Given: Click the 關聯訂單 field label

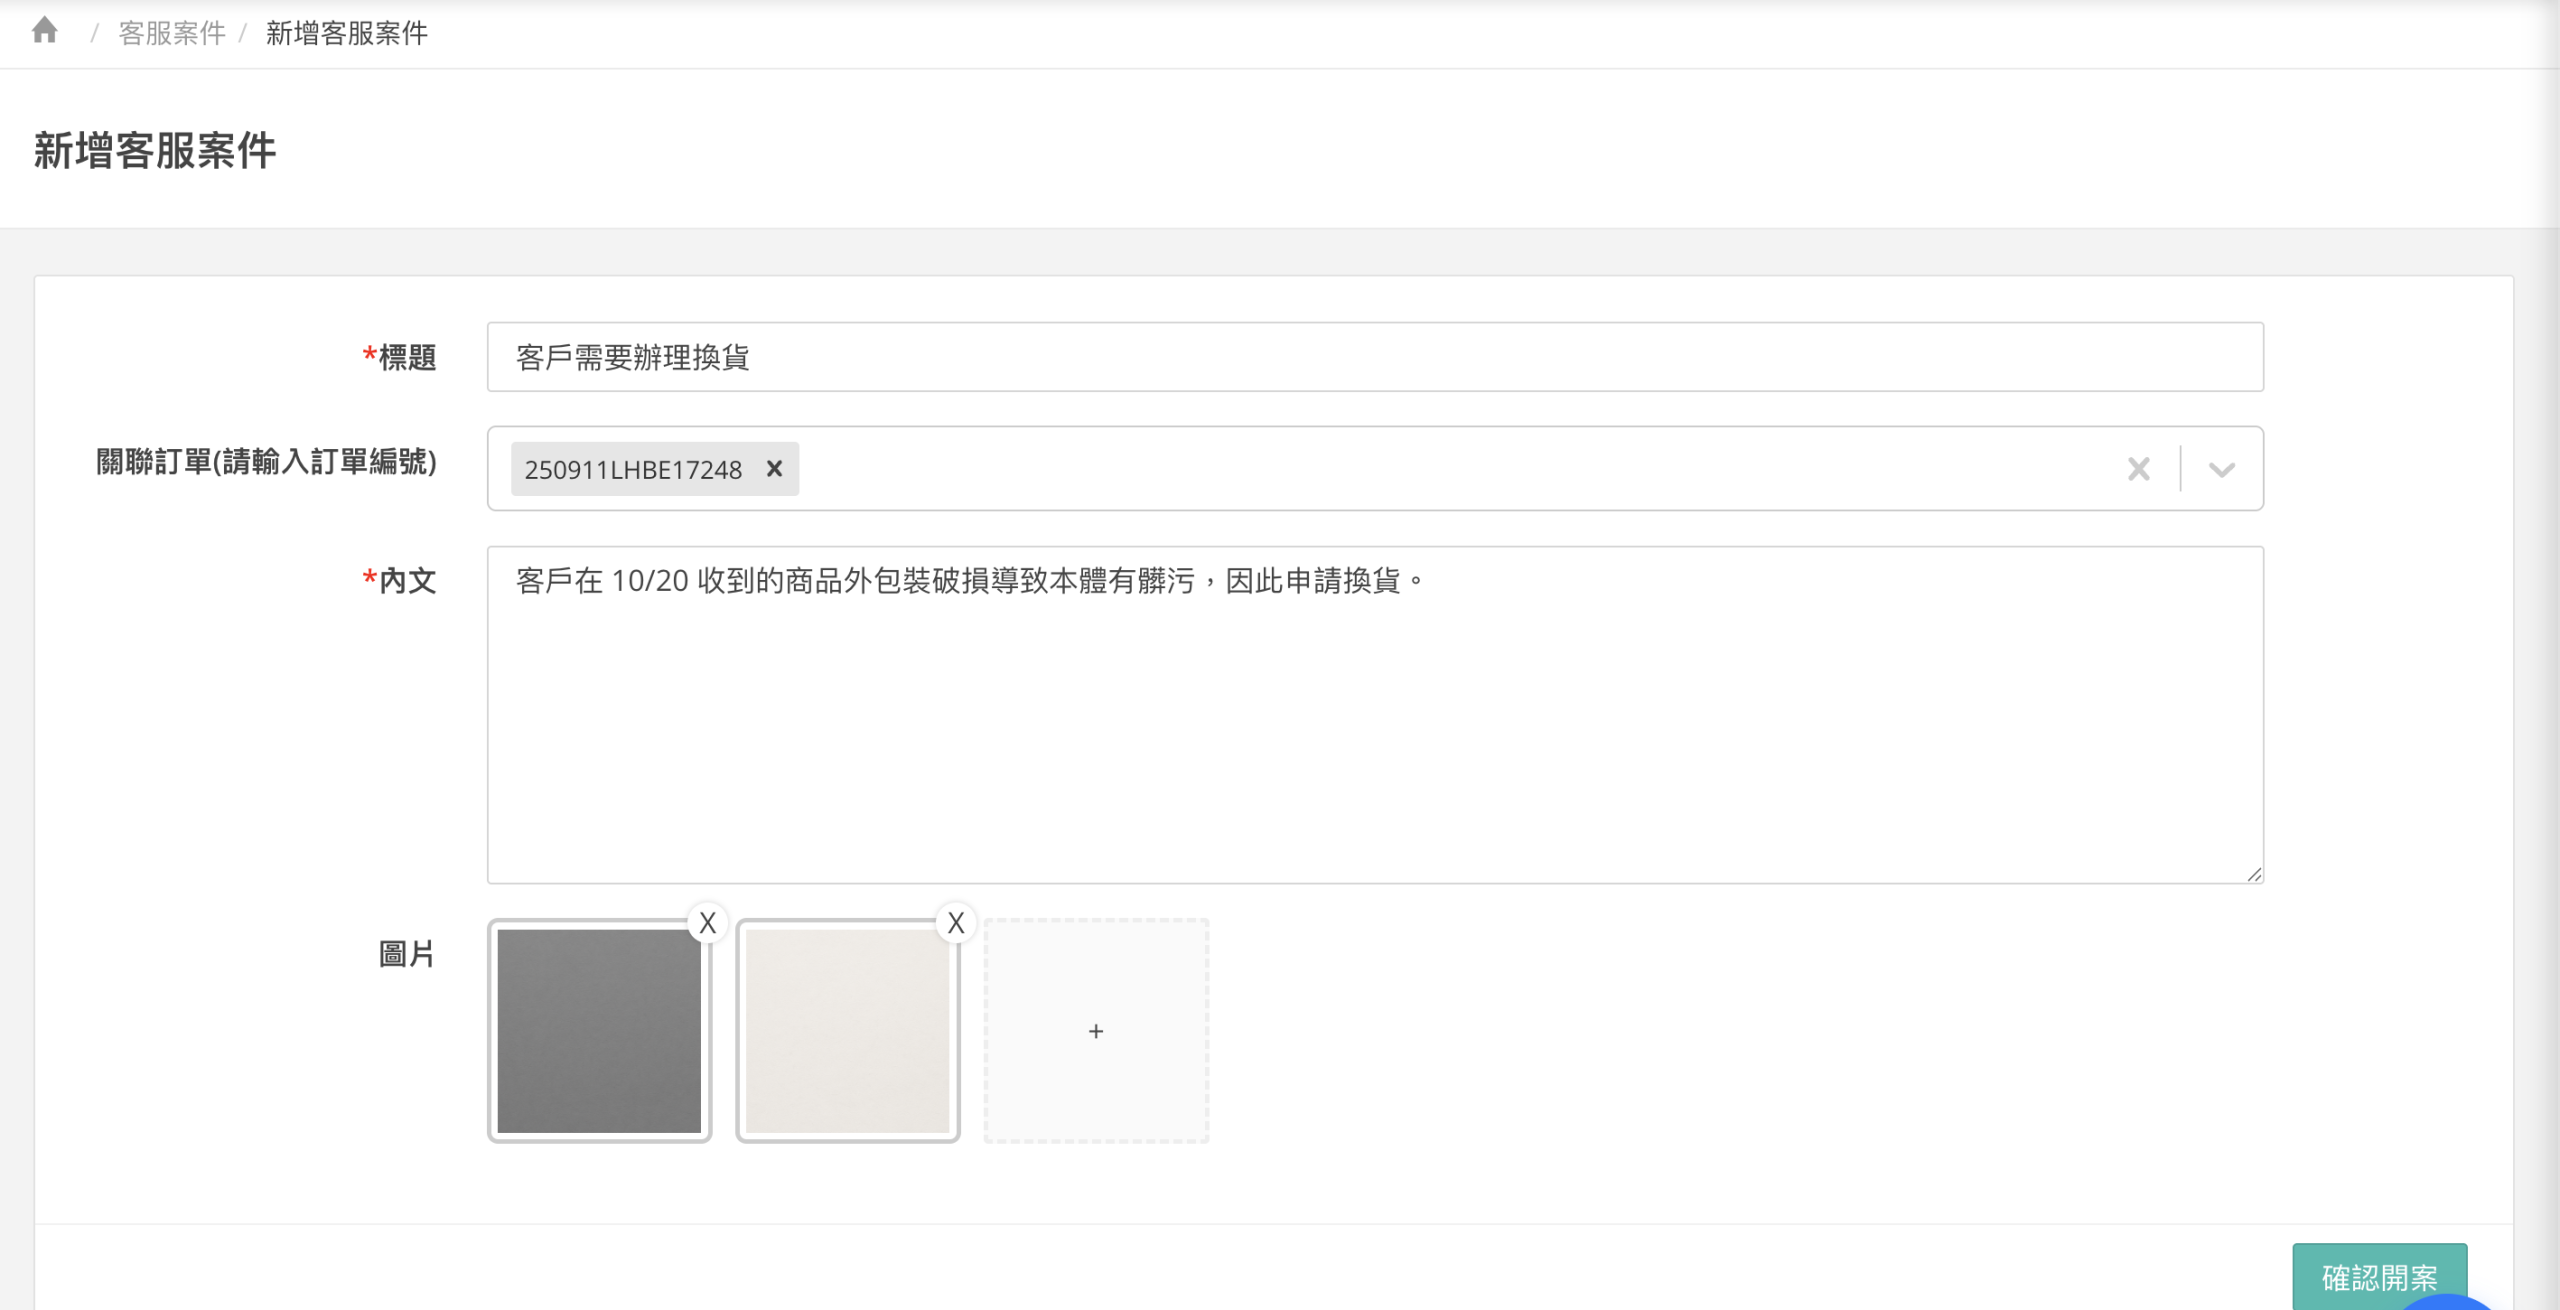Looking at the screenshot, I should tap(266, 462).
